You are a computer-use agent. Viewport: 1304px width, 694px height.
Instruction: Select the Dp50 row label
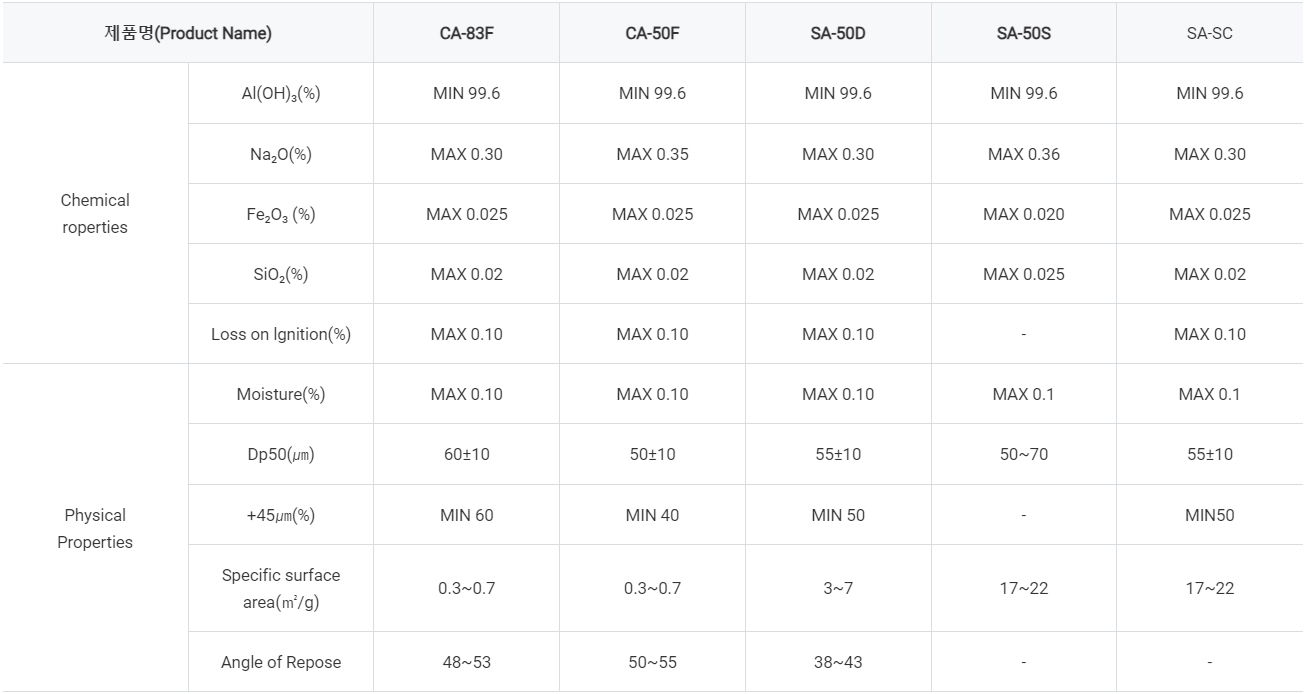tap(281, 454)
